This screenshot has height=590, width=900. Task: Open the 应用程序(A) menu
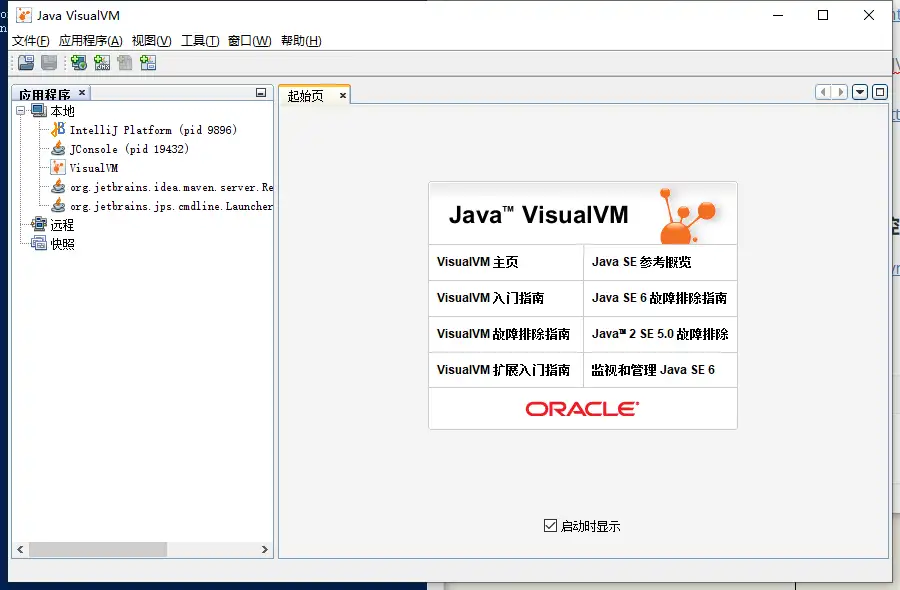coord(90,41)
